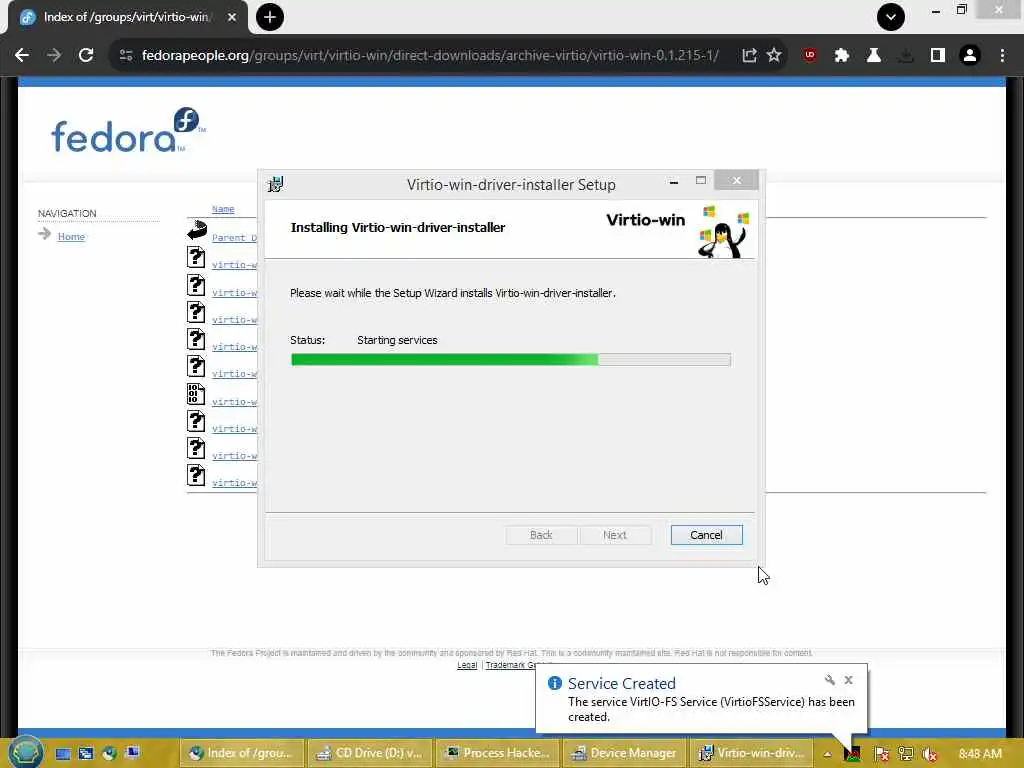
Task: Go back in the browser
Action: pyautogui.click(x=22, y=56)
